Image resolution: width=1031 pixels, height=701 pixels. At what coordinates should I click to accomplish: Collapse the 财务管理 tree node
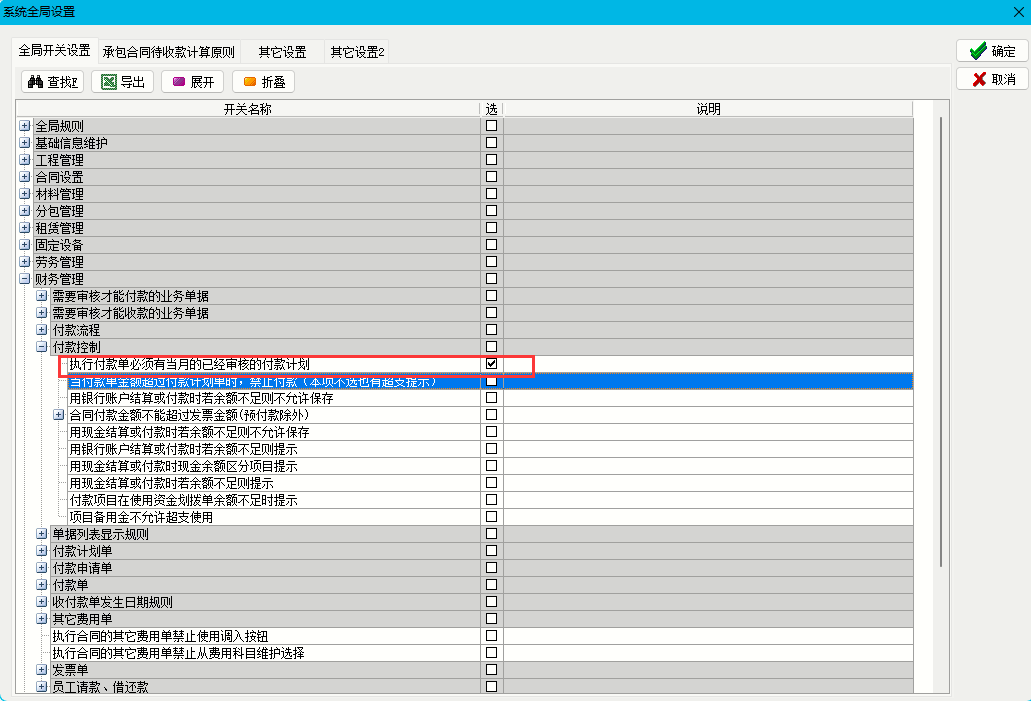25,279
